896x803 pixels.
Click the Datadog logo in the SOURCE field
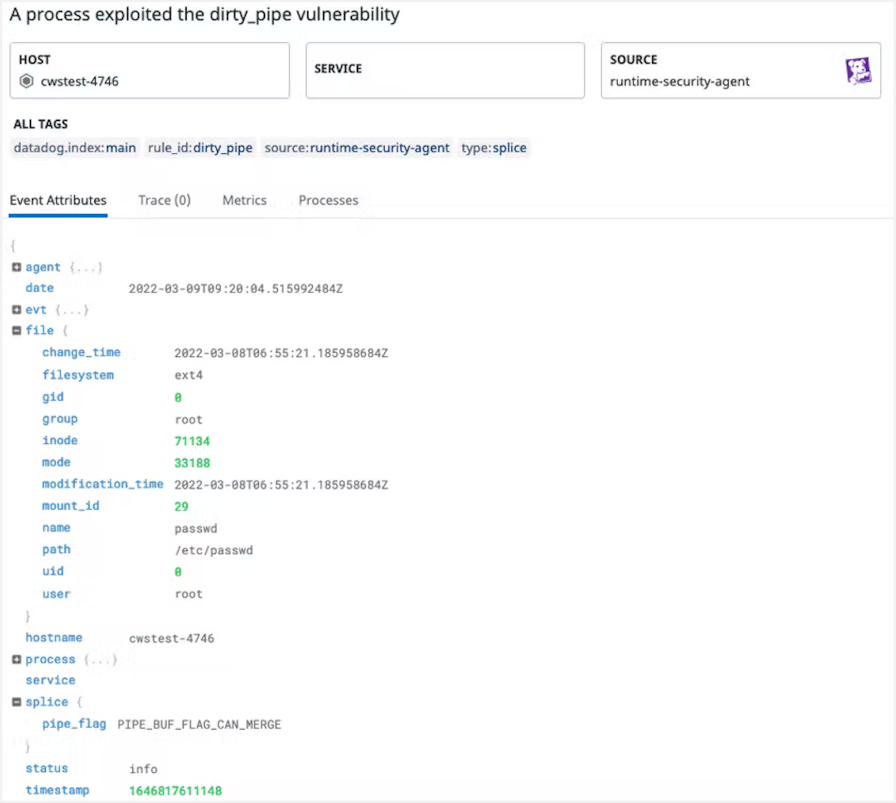pos(858,70)
